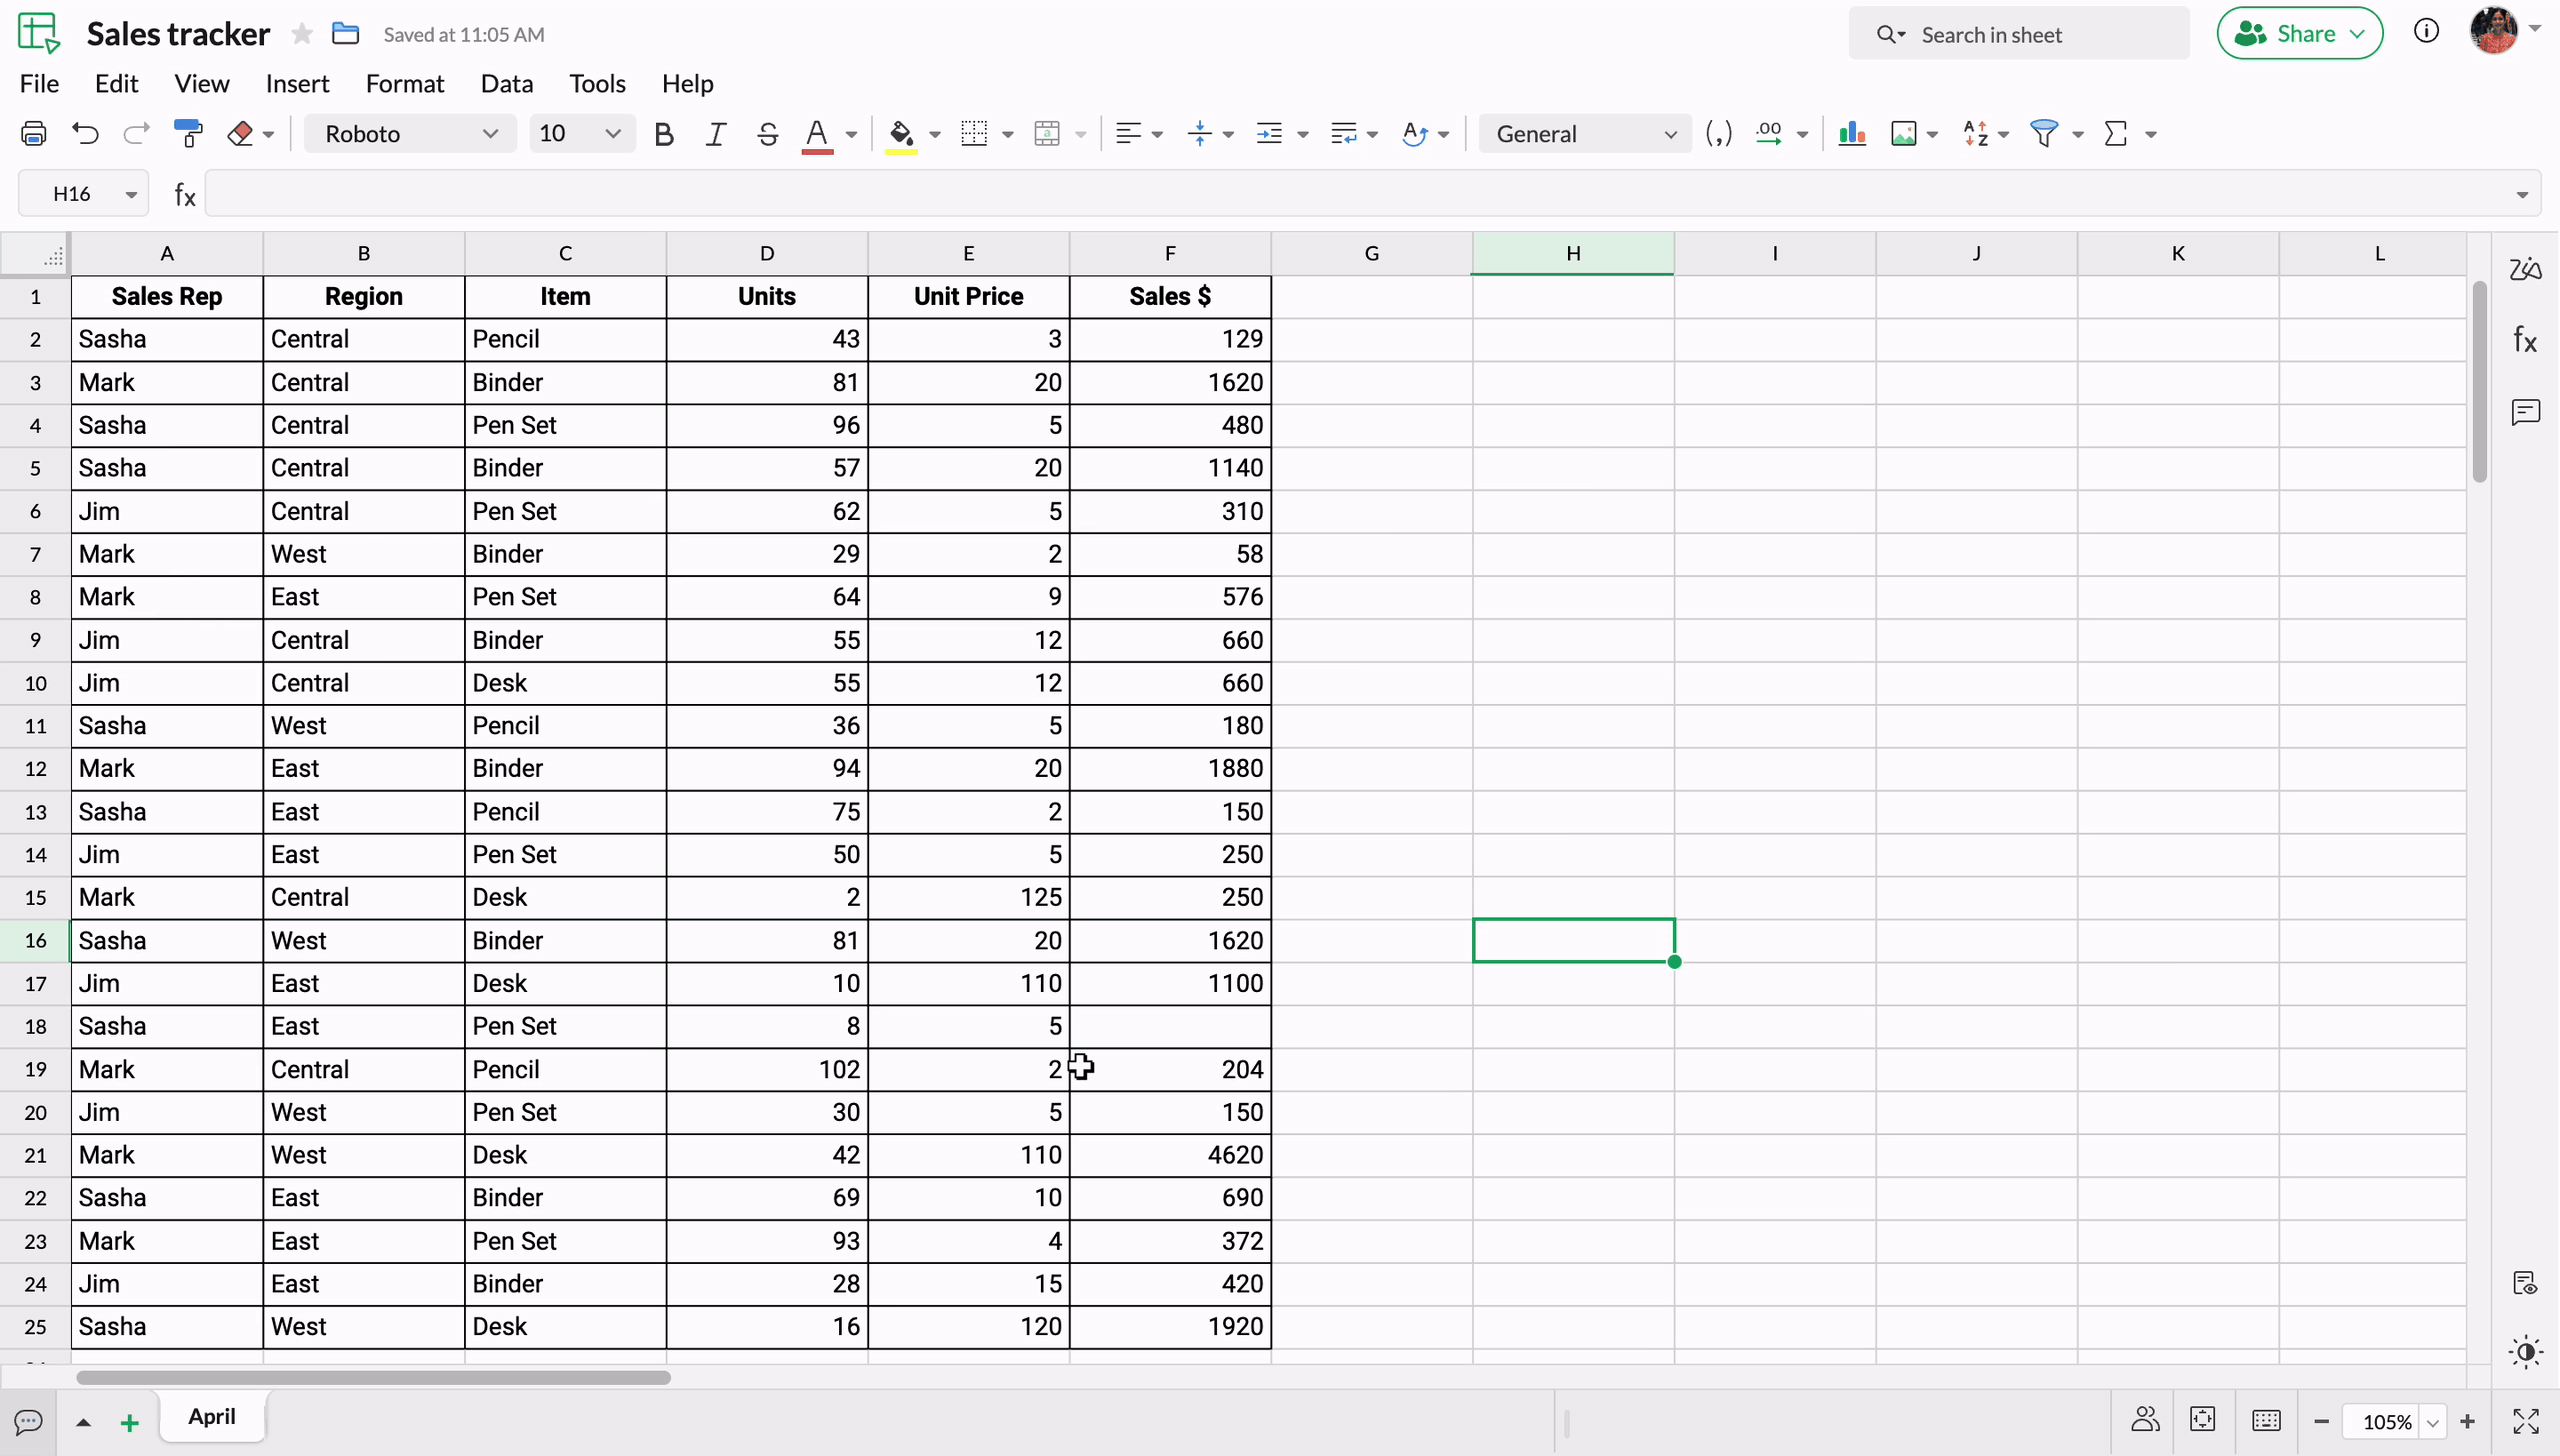Image resolution: width=2560 pixels, height=1456 pixels.
Task: Select the paint format tool
Action: click(x=188, y=134)
